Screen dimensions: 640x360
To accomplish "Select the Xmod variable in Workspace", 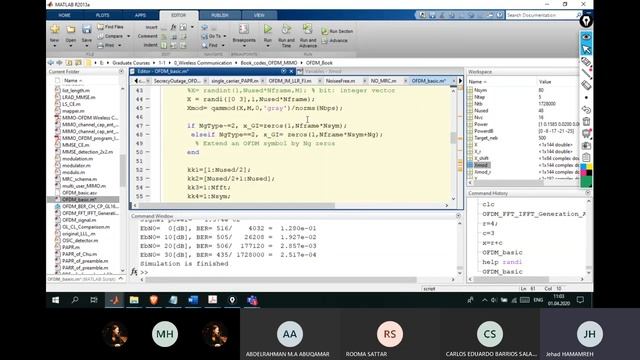I will point(481,165).
